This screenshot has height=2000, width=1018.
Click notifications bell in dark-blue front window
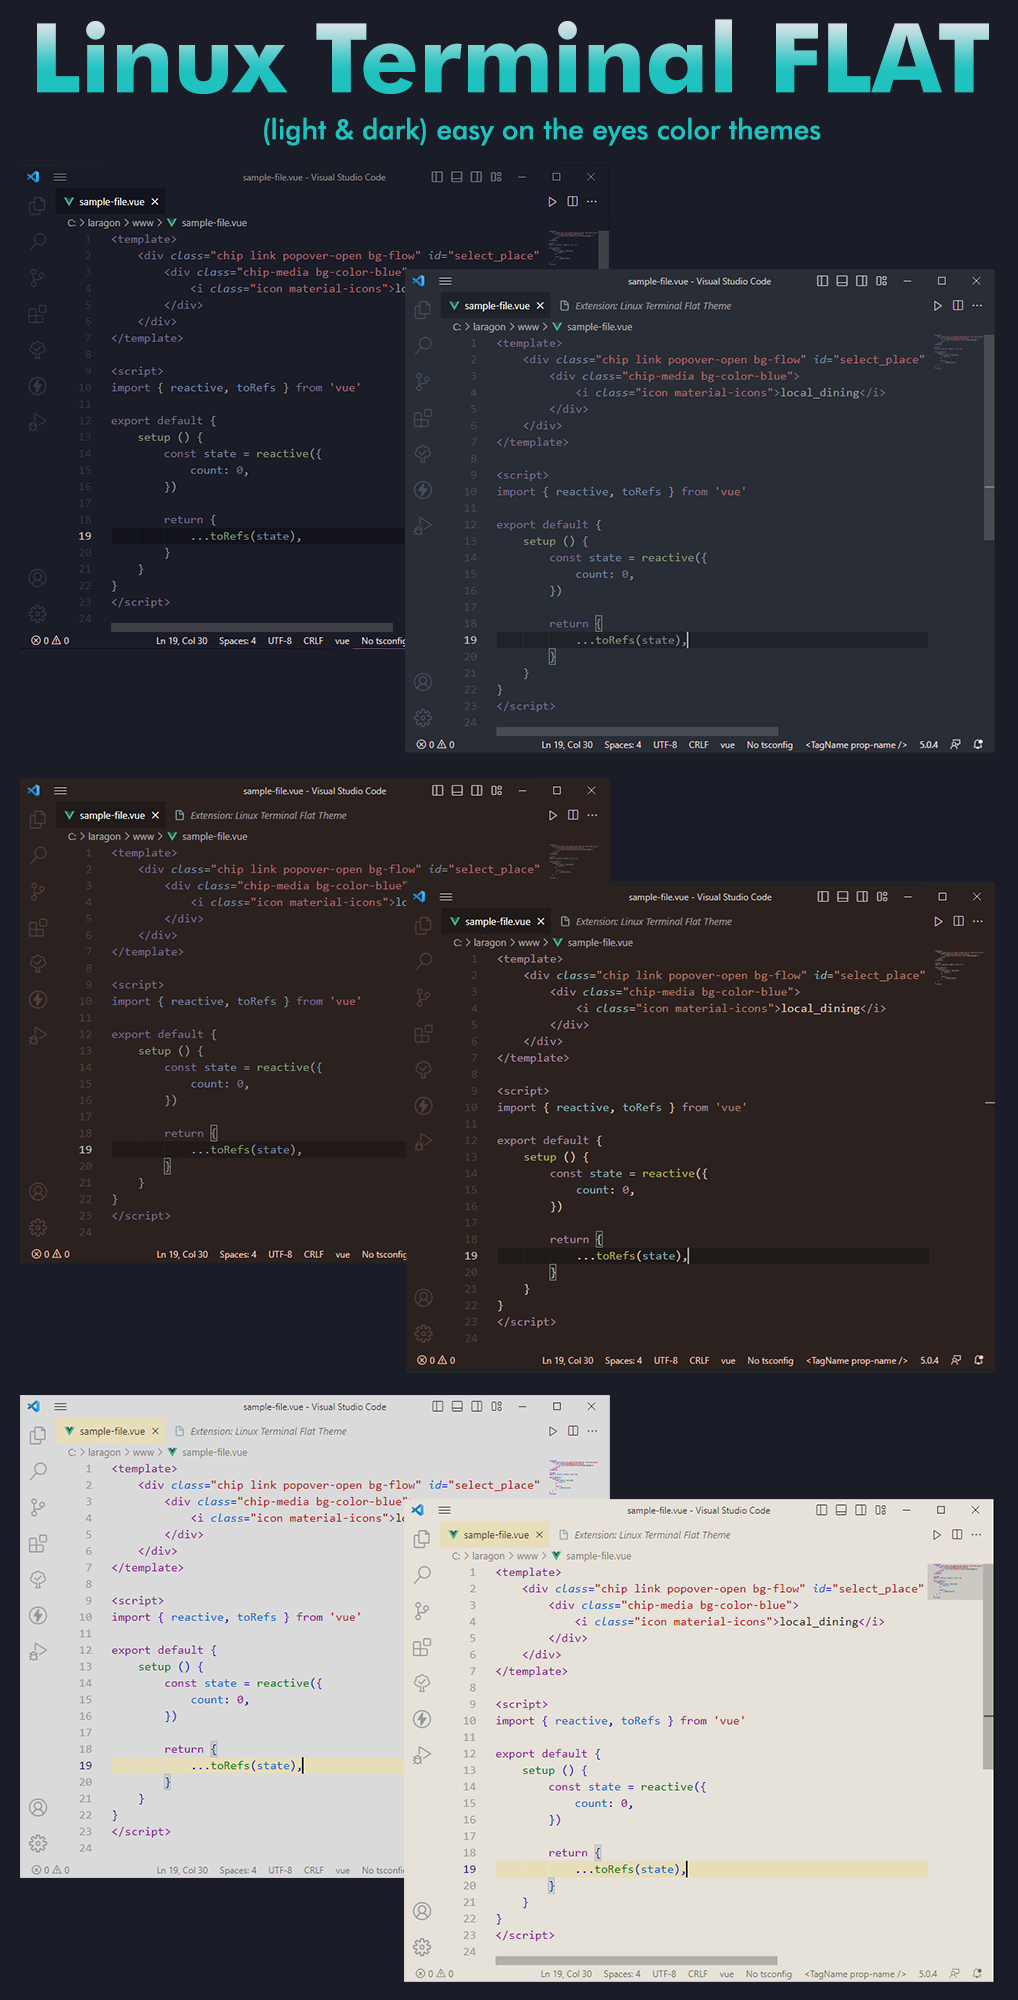point(978,745)
